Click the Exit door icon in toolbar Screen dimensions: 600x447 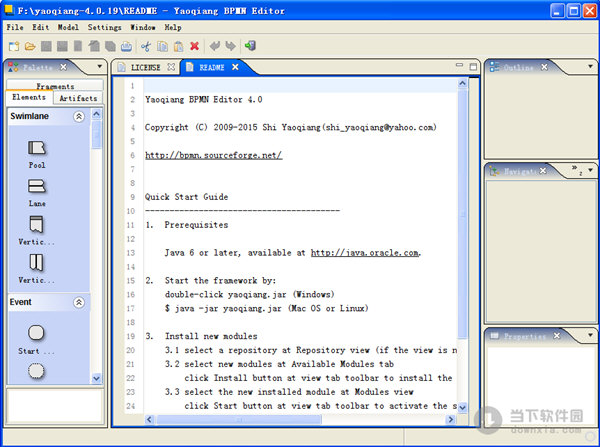pos(250,46)
